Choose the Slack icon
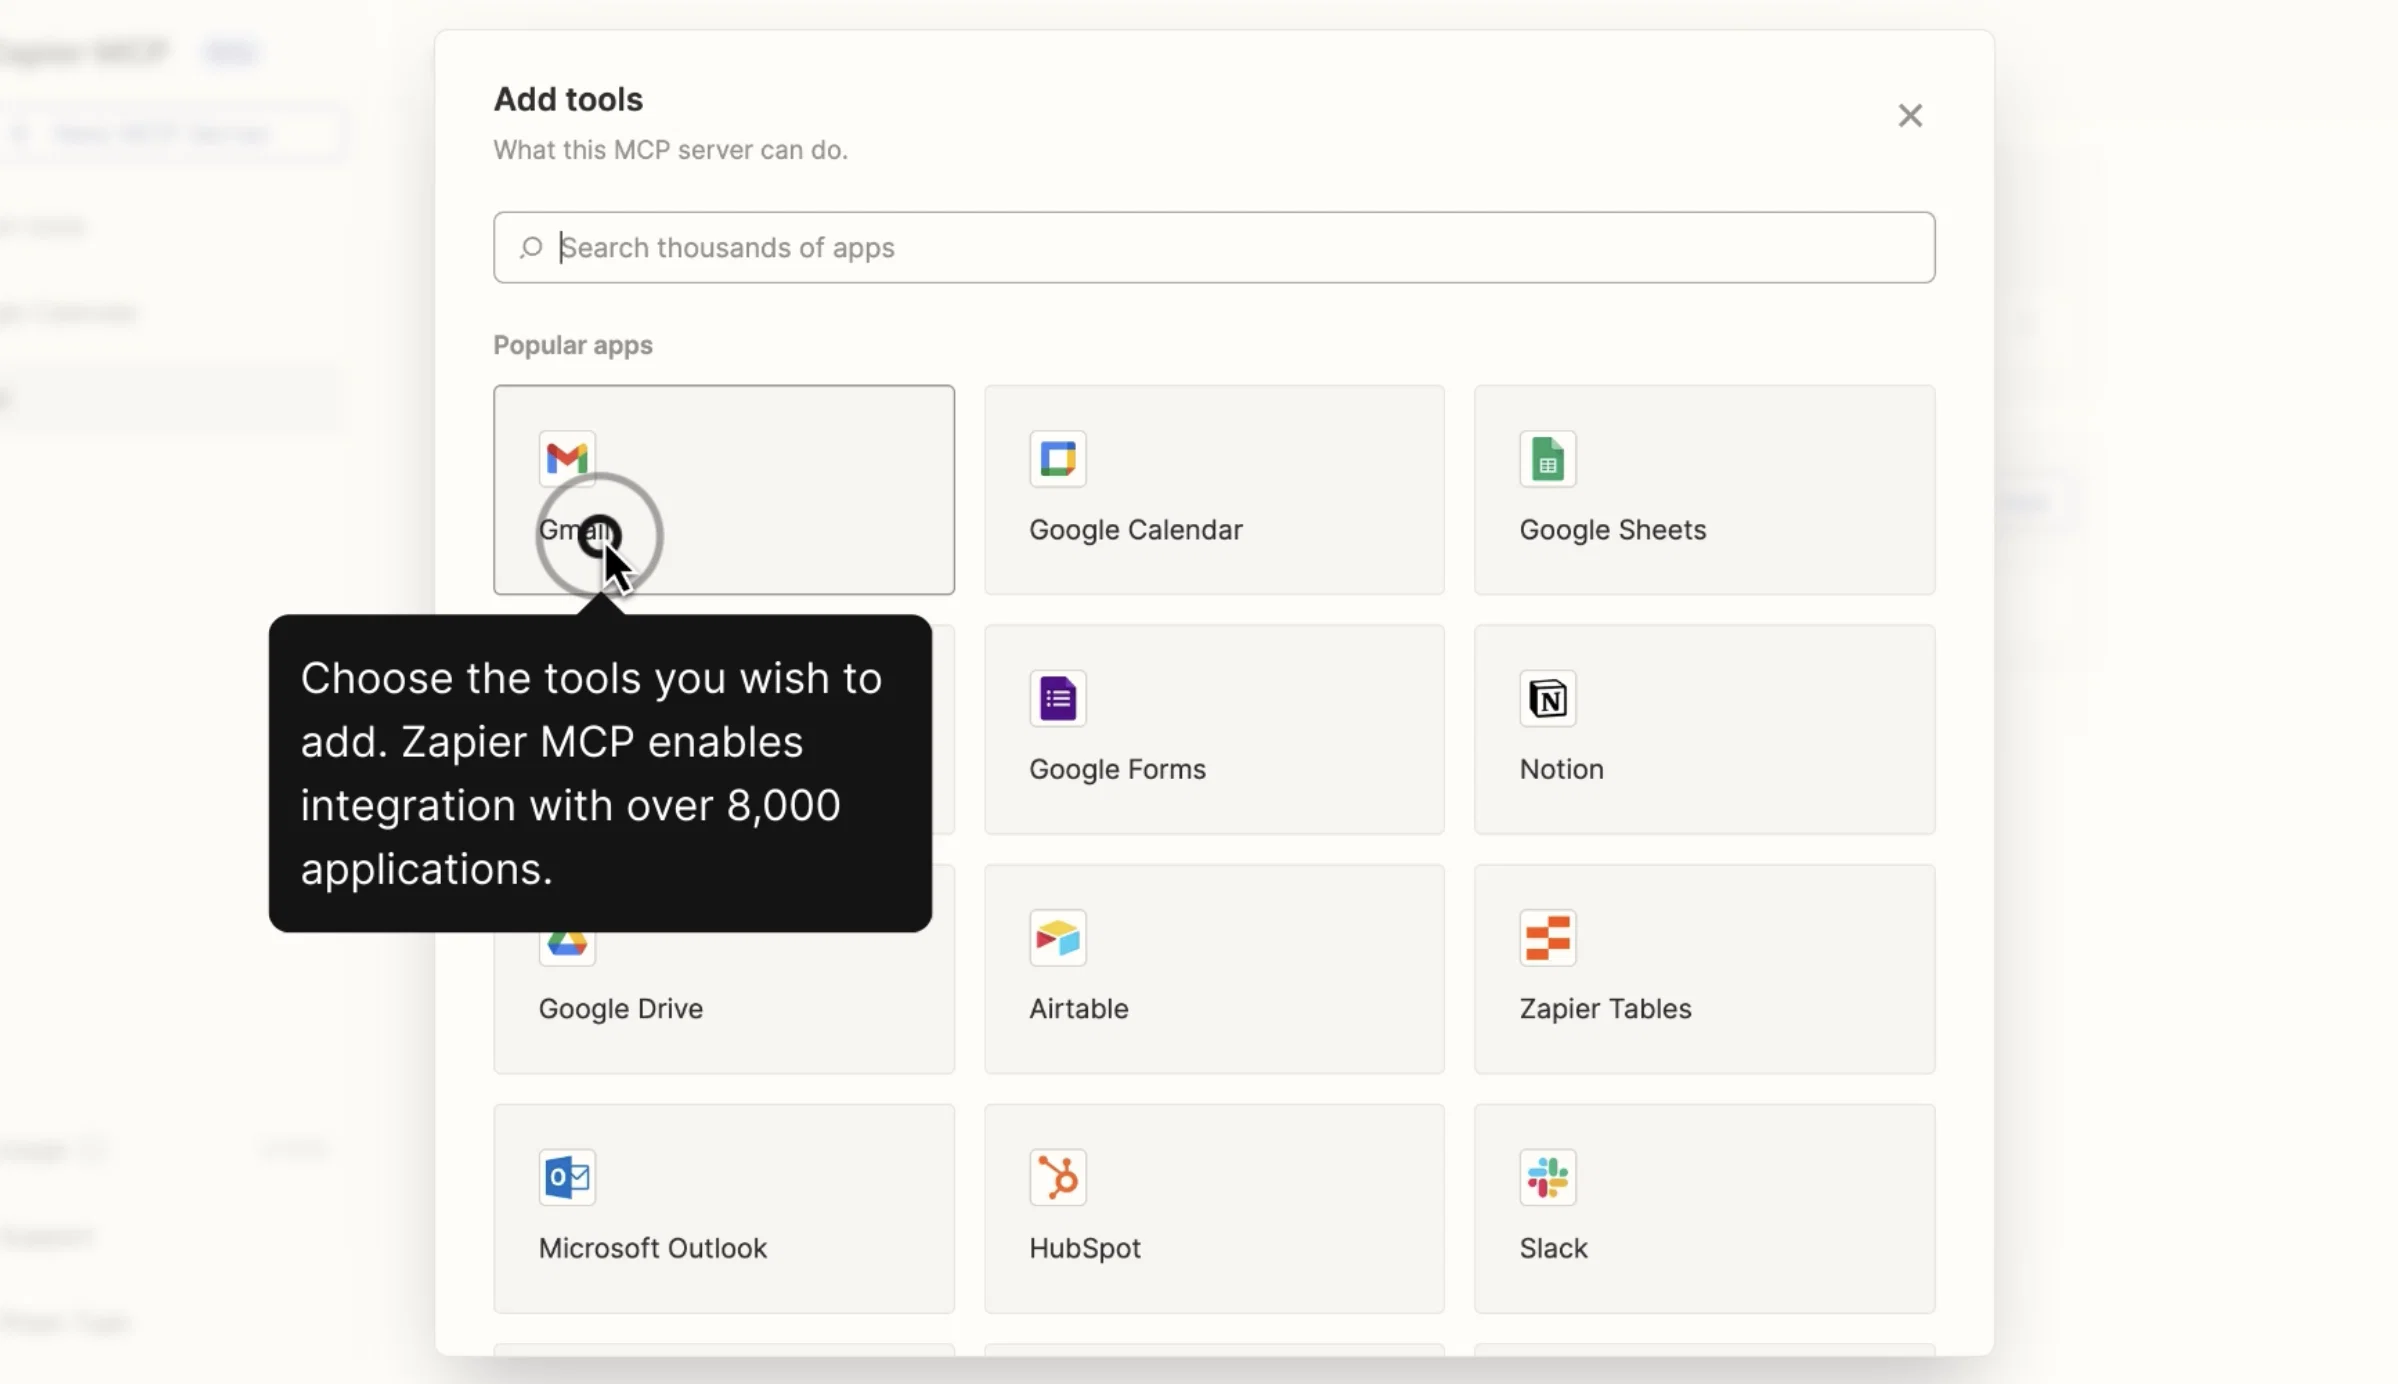This screenshot has width=2398, height=1384. pos(1547,1177)
